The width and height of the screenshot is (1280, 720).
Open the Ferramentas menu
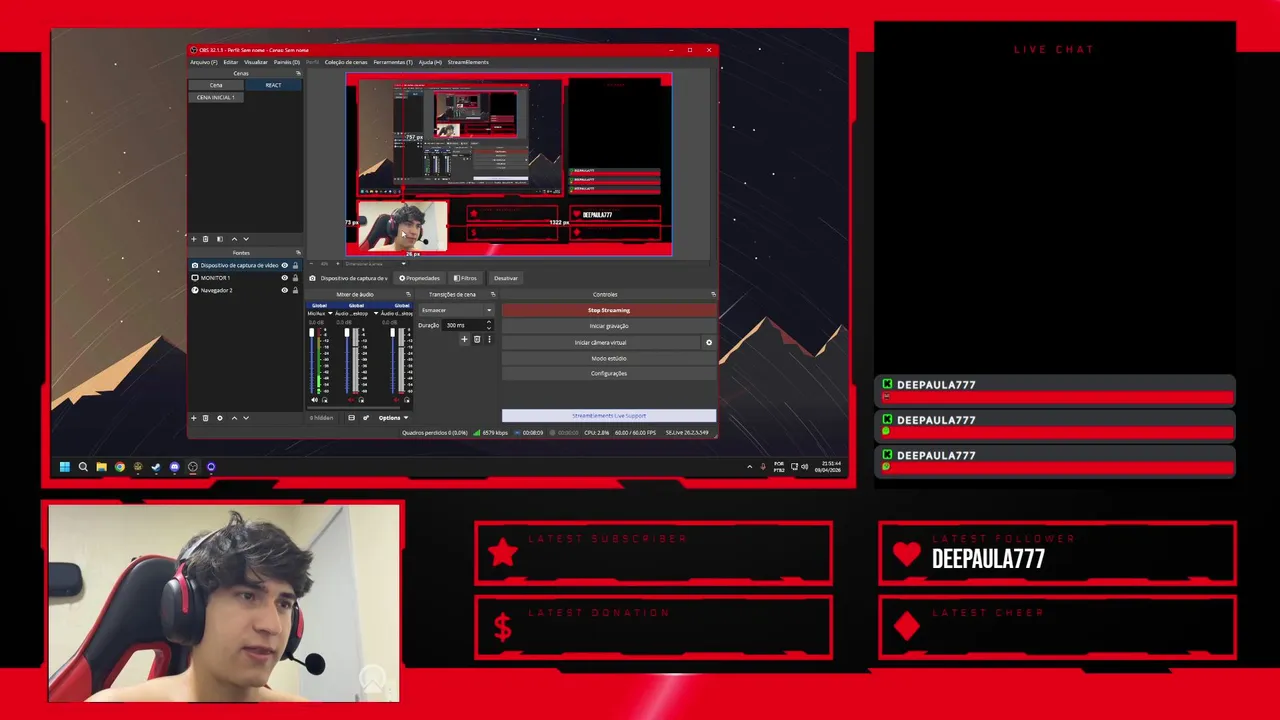(x=393, y=62)
